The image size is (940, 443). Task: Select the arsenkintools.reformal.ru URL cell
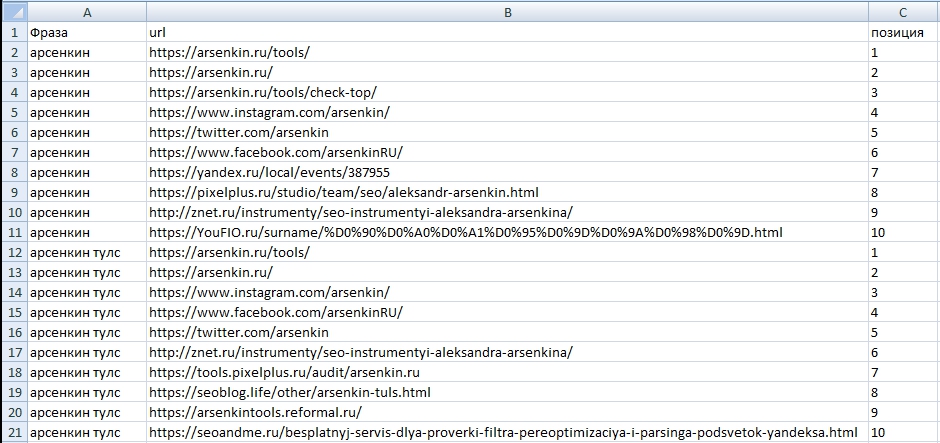click(506, 412)
